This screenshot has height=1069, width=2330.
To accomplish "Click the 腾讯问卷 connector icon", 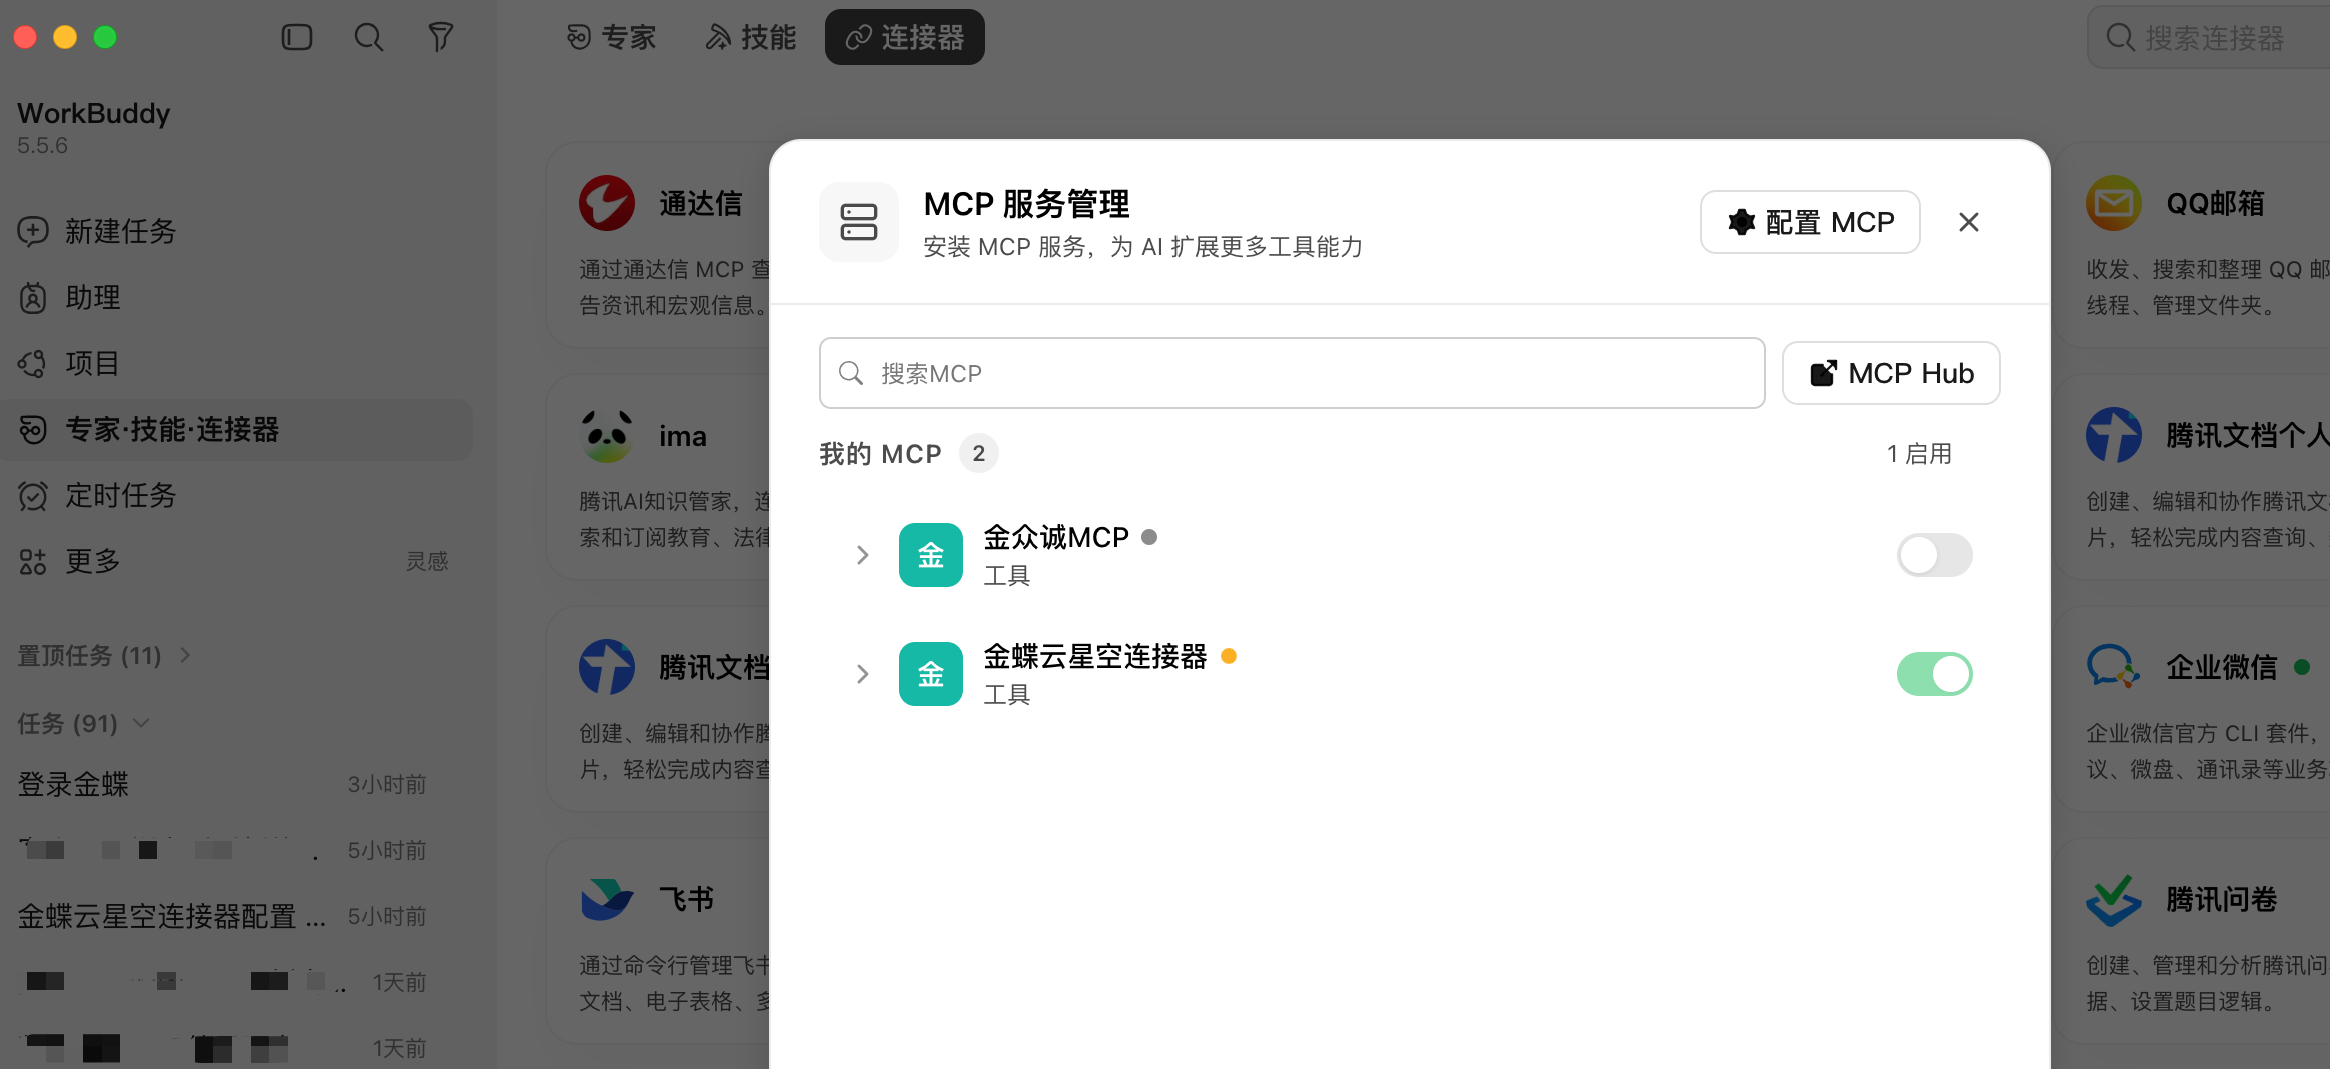I will [x=2113, y=899].
